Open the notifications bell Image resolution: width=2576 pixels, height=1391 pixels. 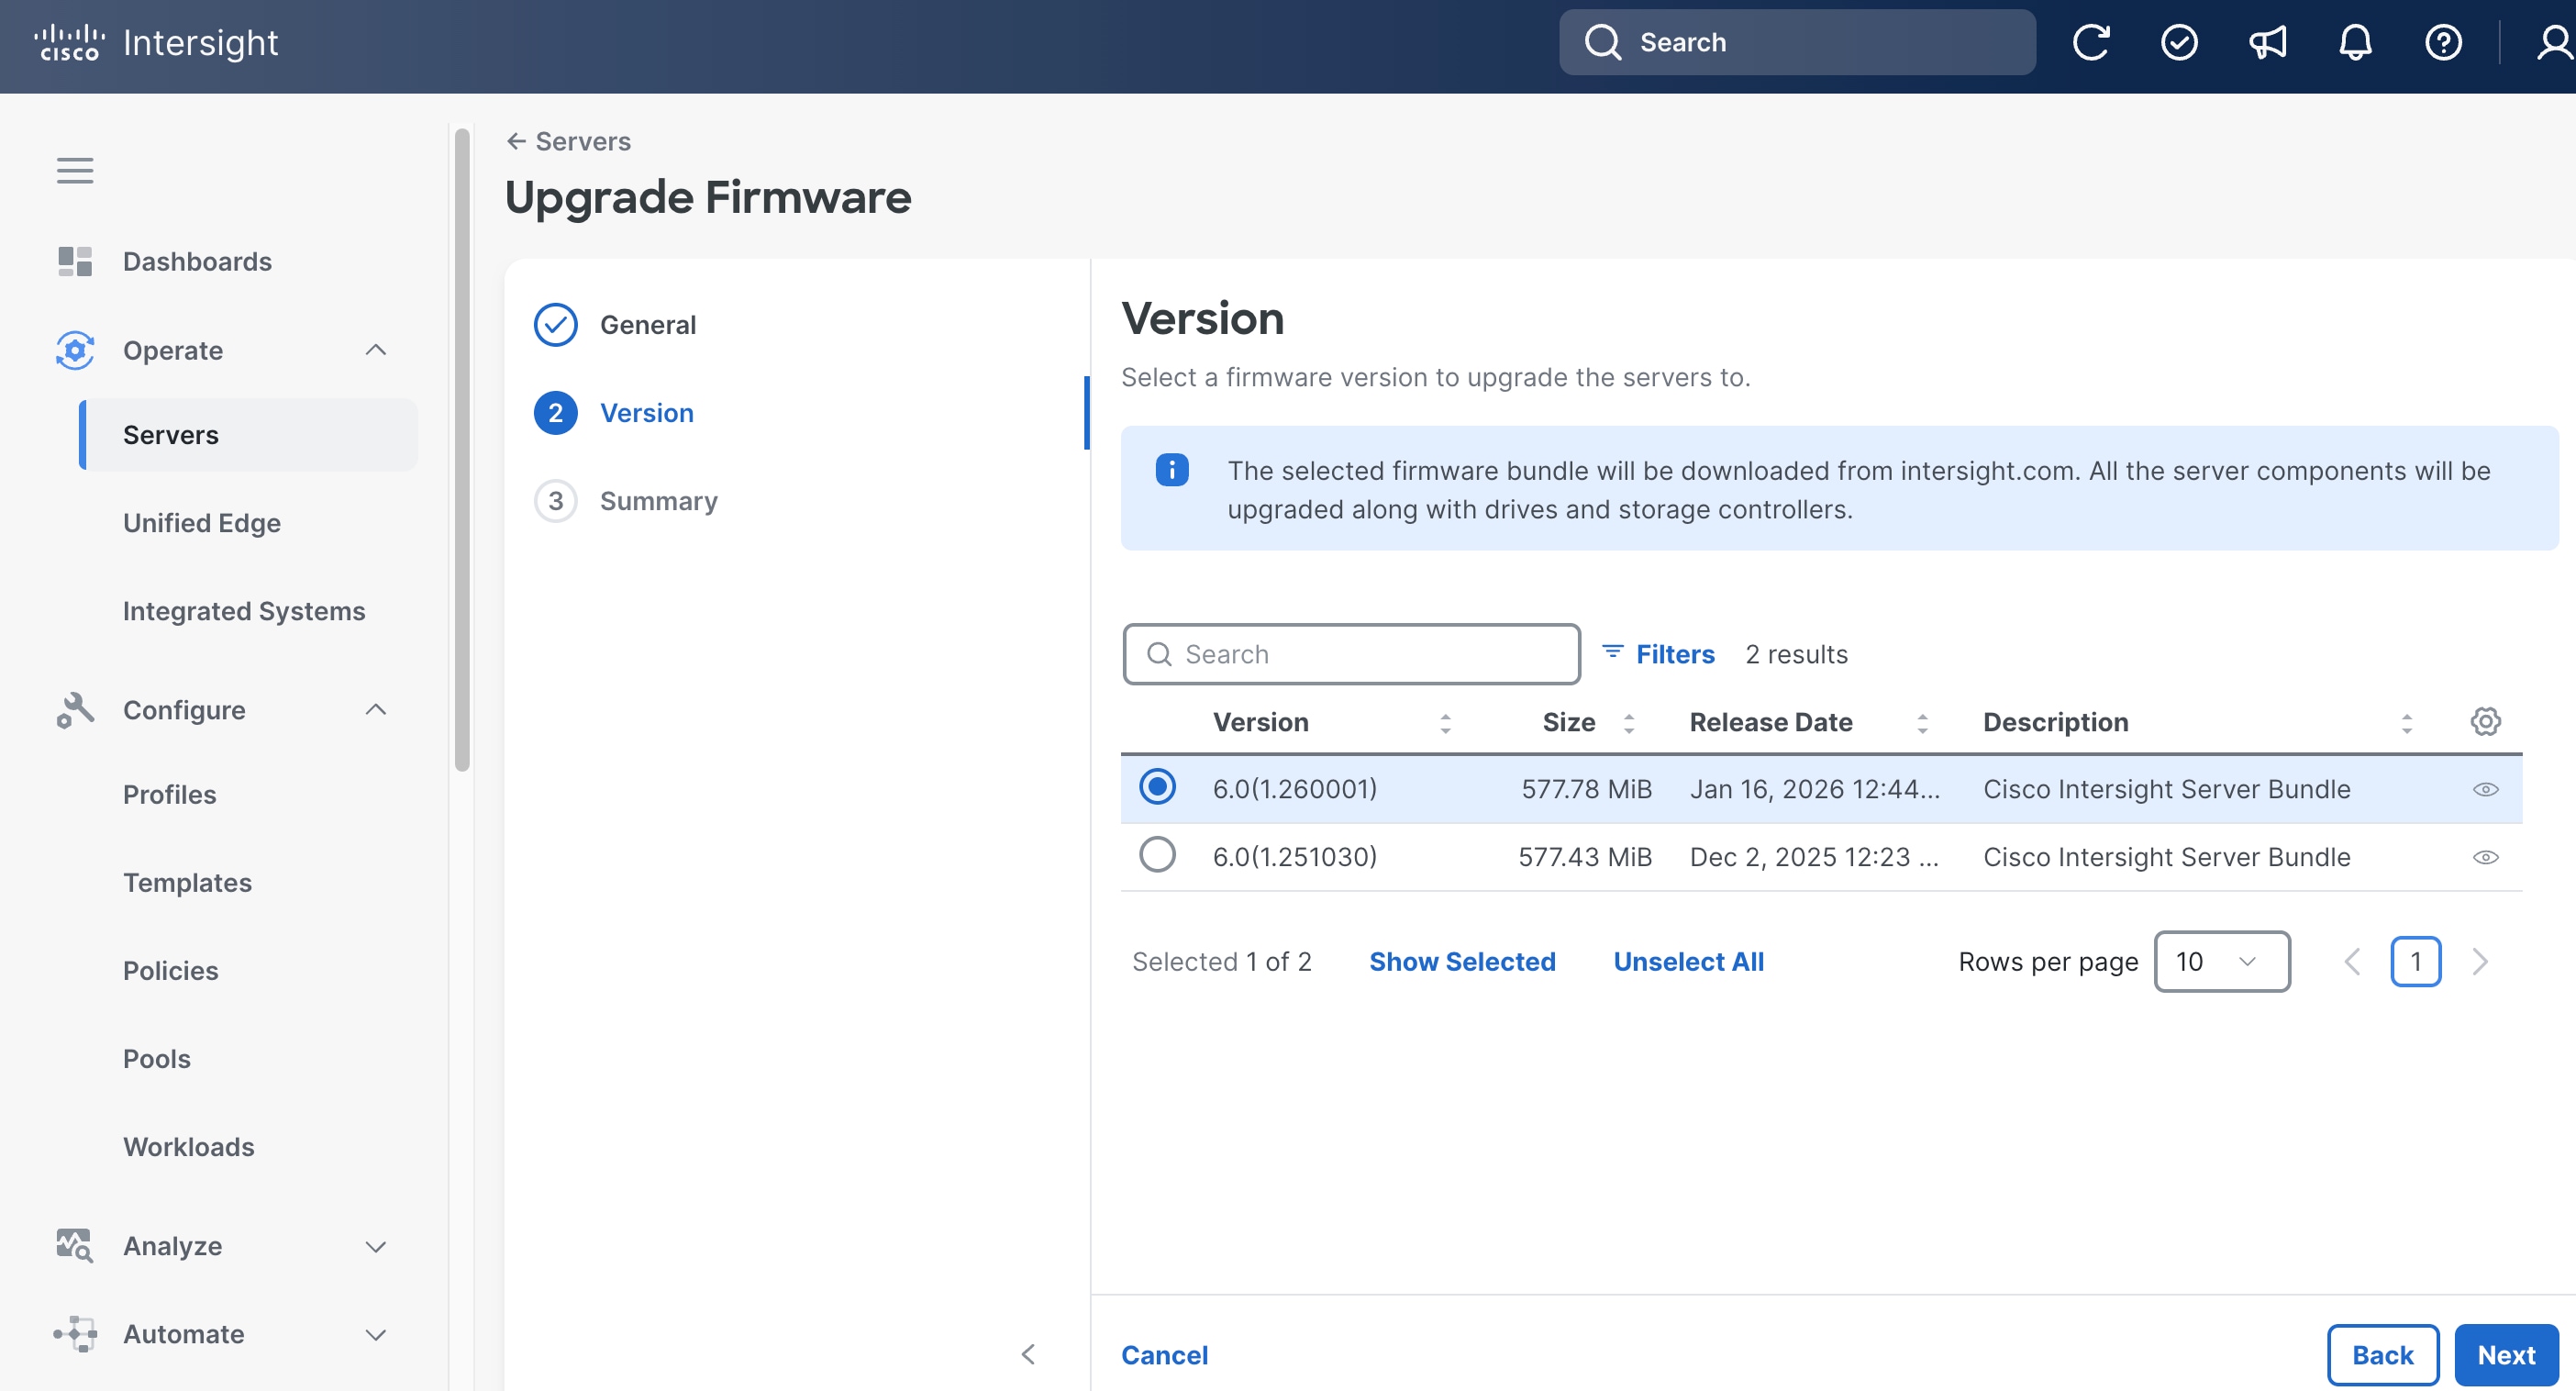pos(2355,42)
